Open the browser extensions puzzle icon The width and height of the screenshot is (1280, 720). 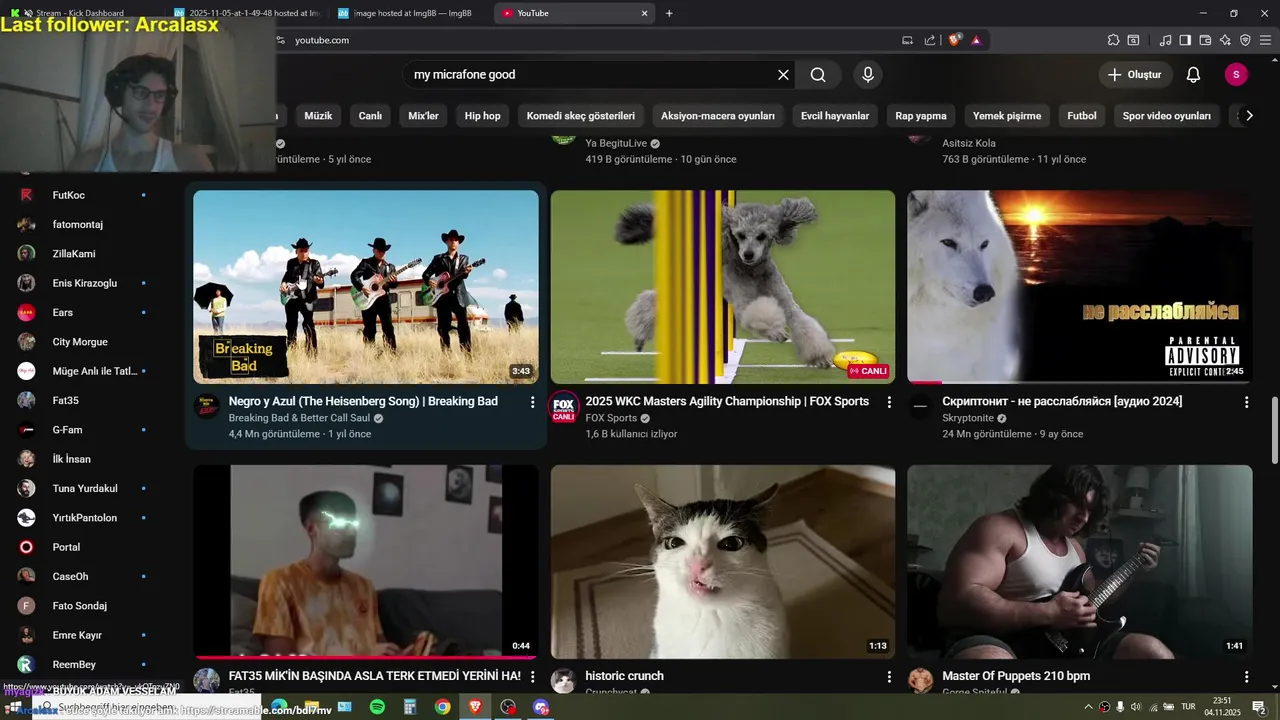point(1113,40)
